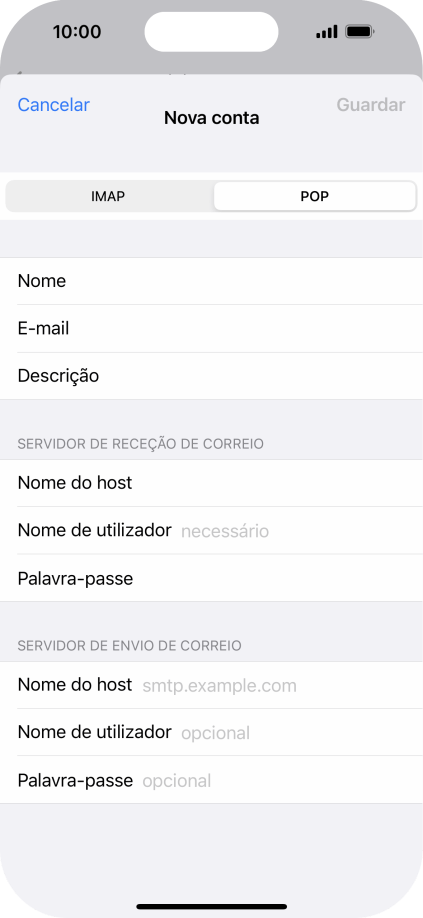Screen dimensions: 423x918
Task: Tap the cellular signal bars icon
Action: [x=326, y=32]
